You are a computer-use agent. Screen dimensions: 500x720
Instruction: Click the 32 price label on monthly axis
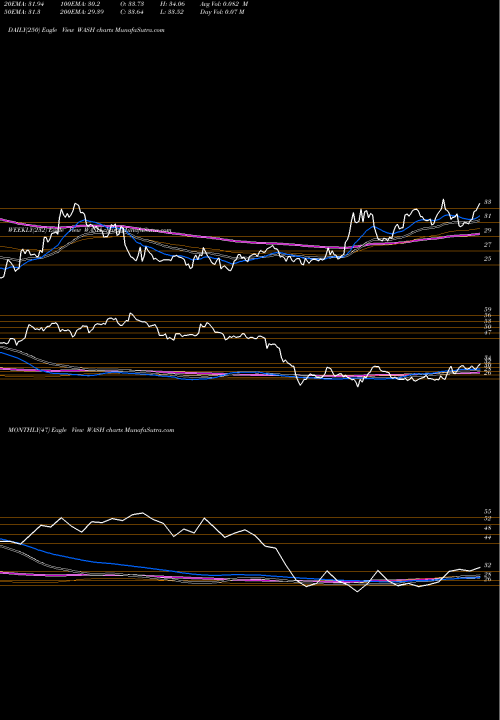(488, 566)
